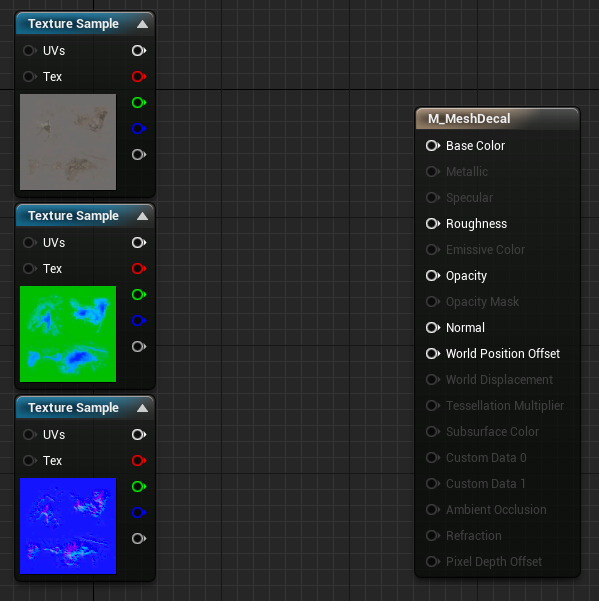Click the UVs input pin of green-texture node

pos(30,243)
